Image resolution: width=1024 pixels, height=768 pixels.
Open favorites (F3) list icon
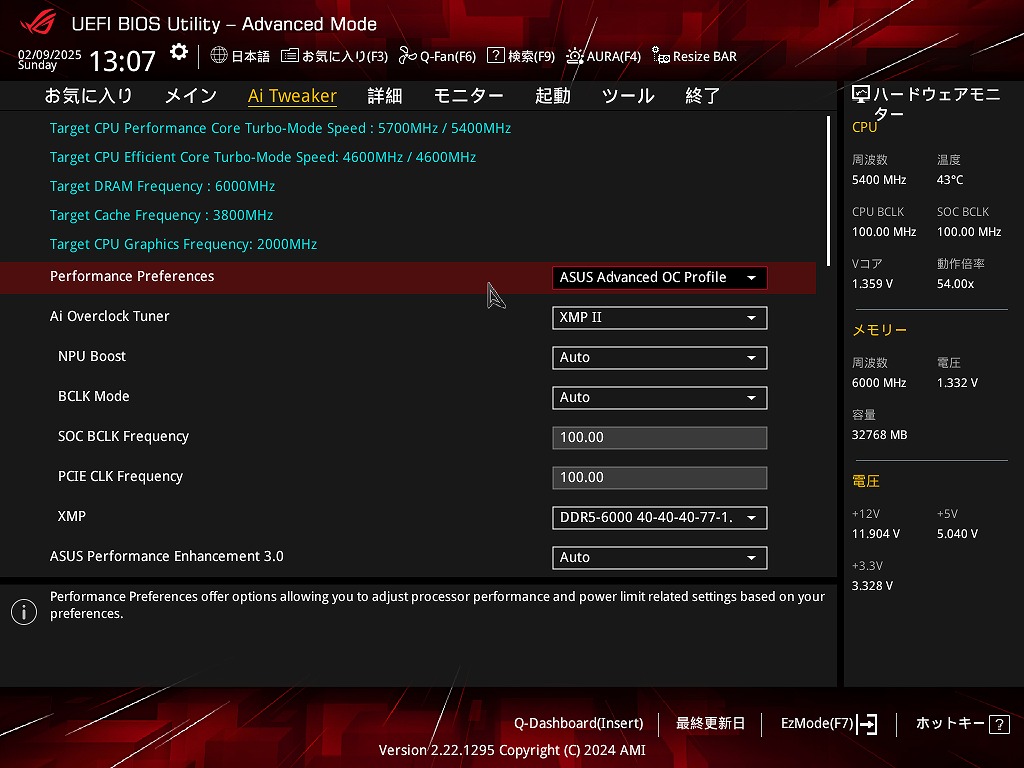tap(289, 56)
